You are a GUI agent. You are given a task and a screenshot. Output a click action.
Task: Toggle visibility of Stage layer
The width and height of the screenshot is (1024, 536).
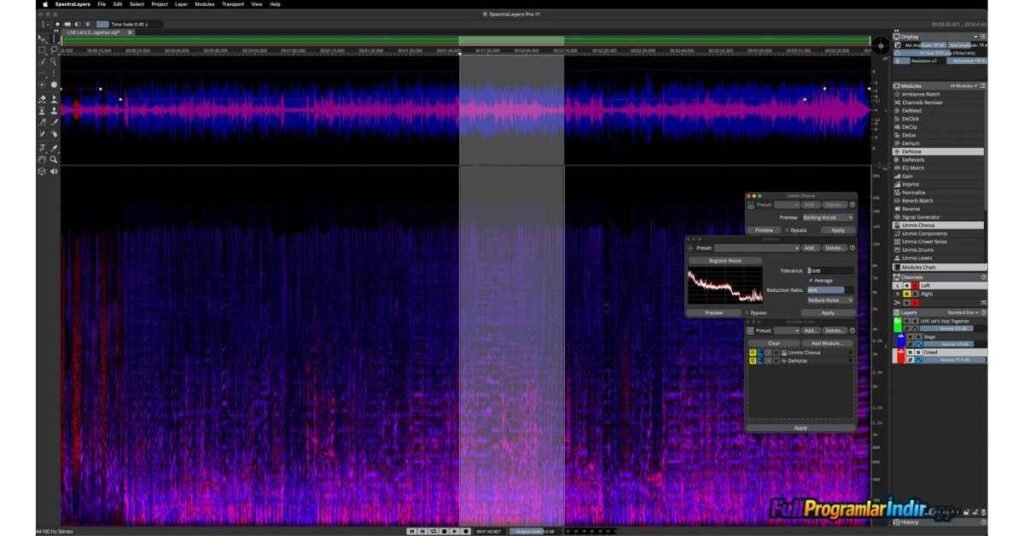(910, 337)
